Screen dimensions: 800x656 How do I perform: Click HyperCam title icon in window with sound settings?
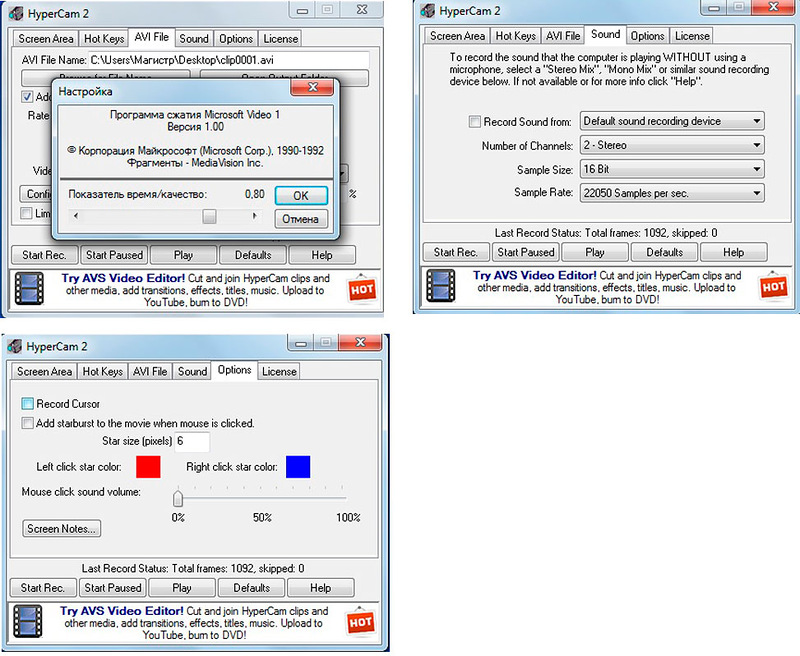coord(428,11)
